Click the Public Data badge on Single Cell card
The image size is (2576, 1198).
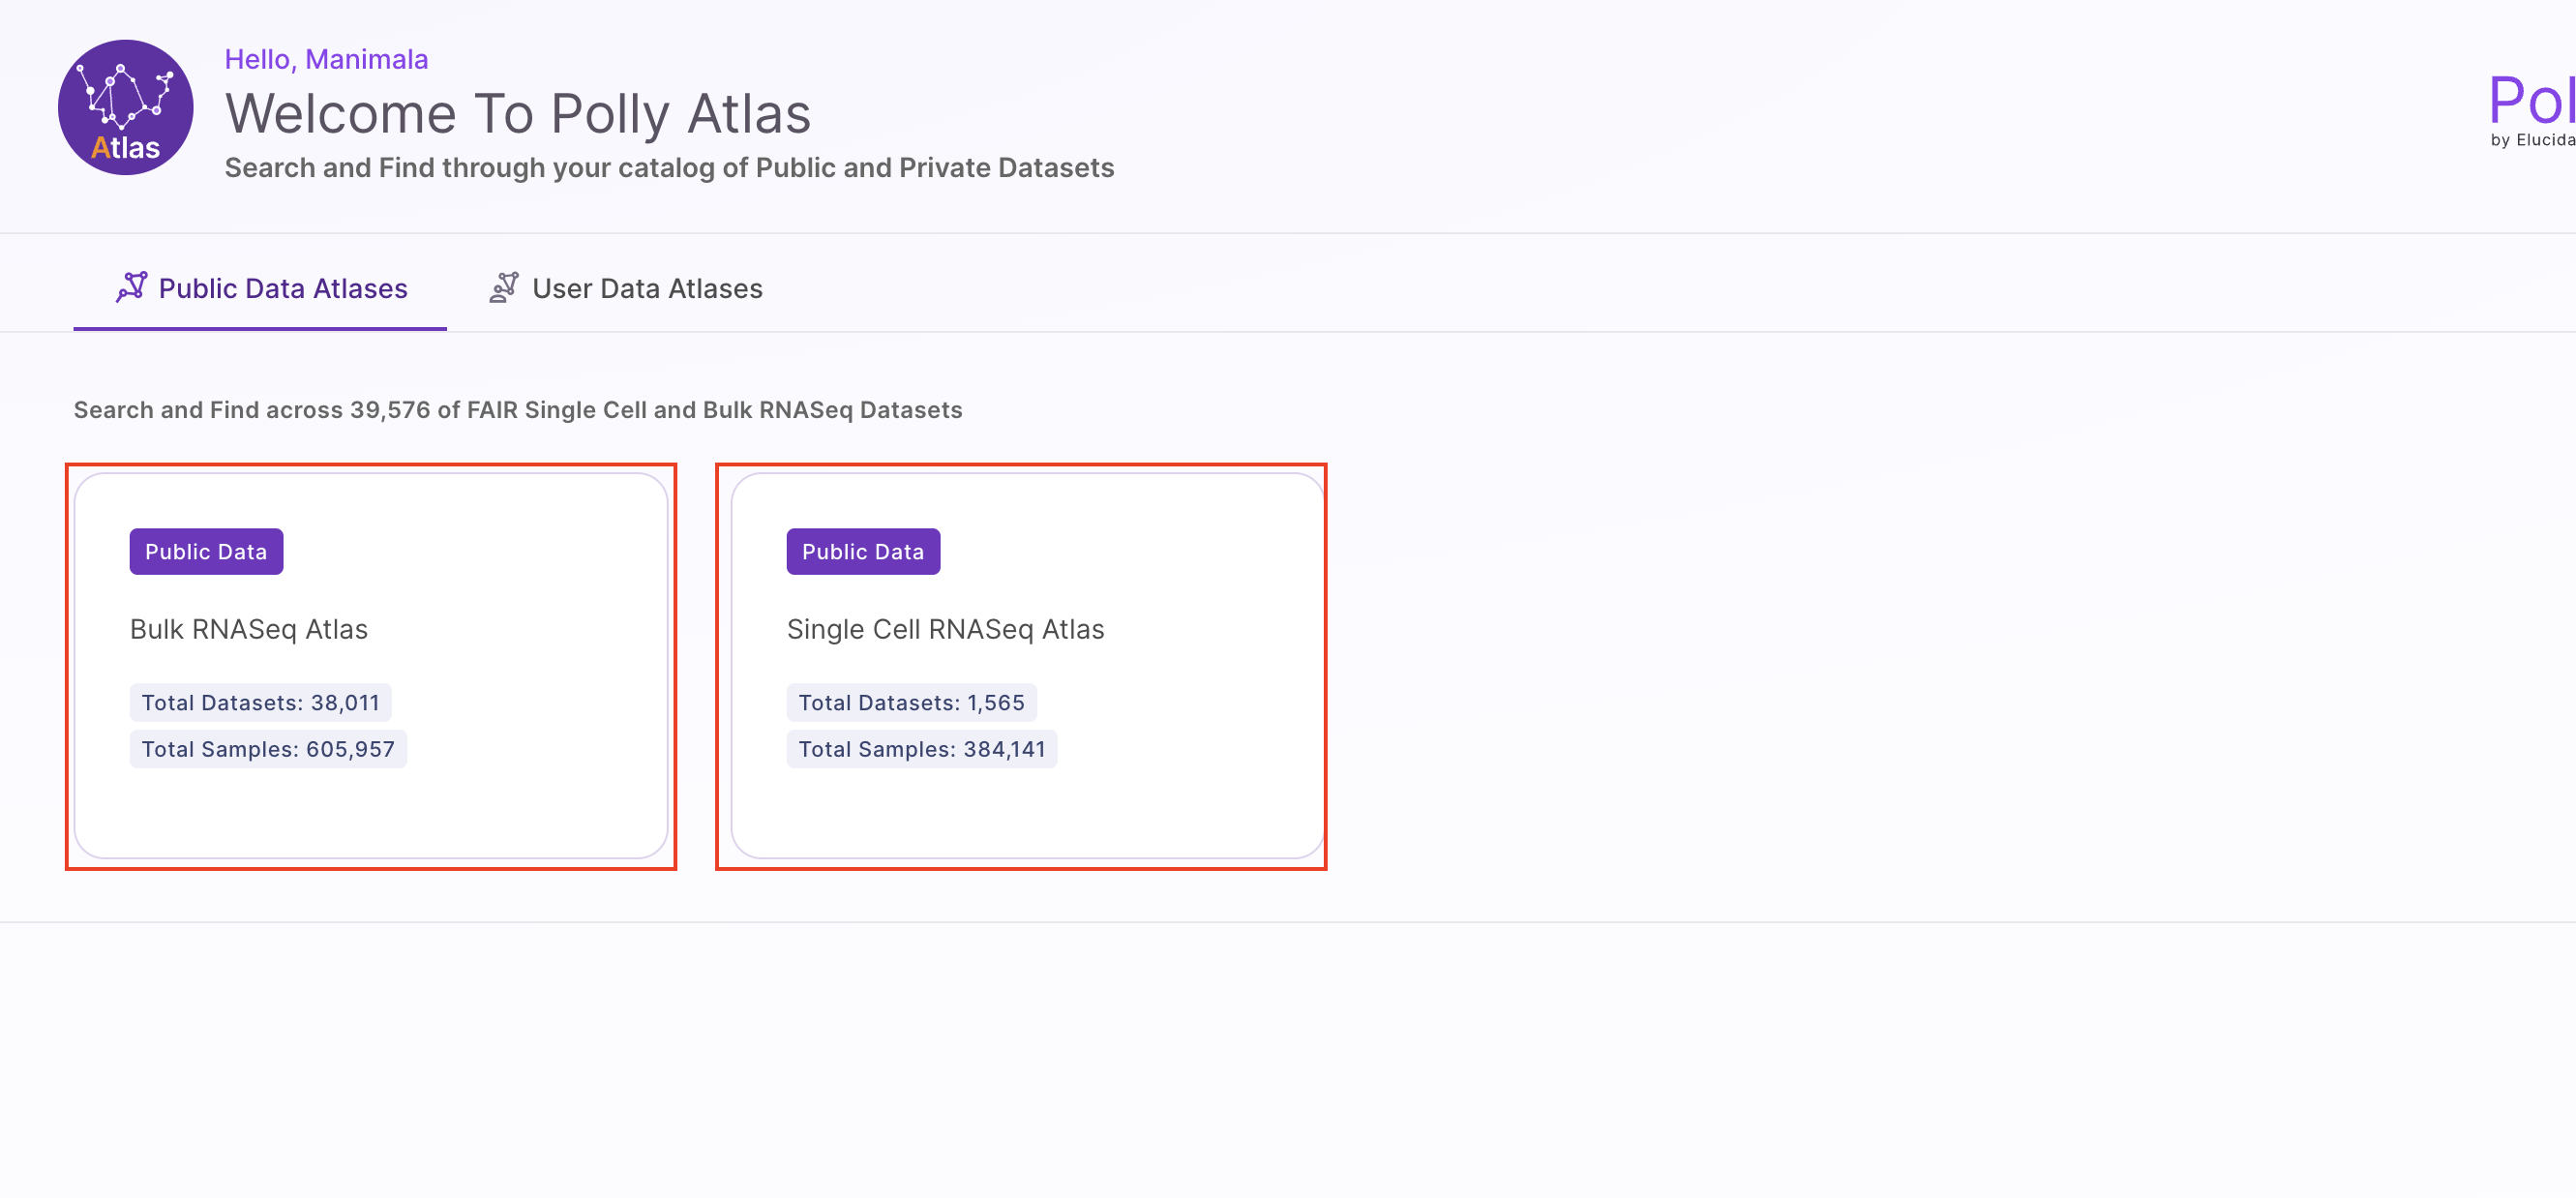coord(863,552)
